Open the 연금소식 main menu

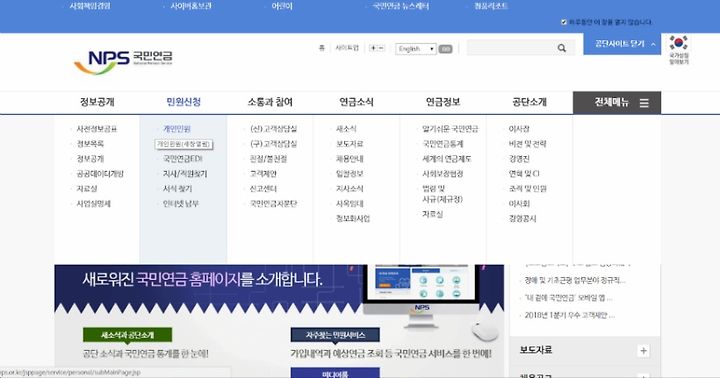[x=356, y=102]
